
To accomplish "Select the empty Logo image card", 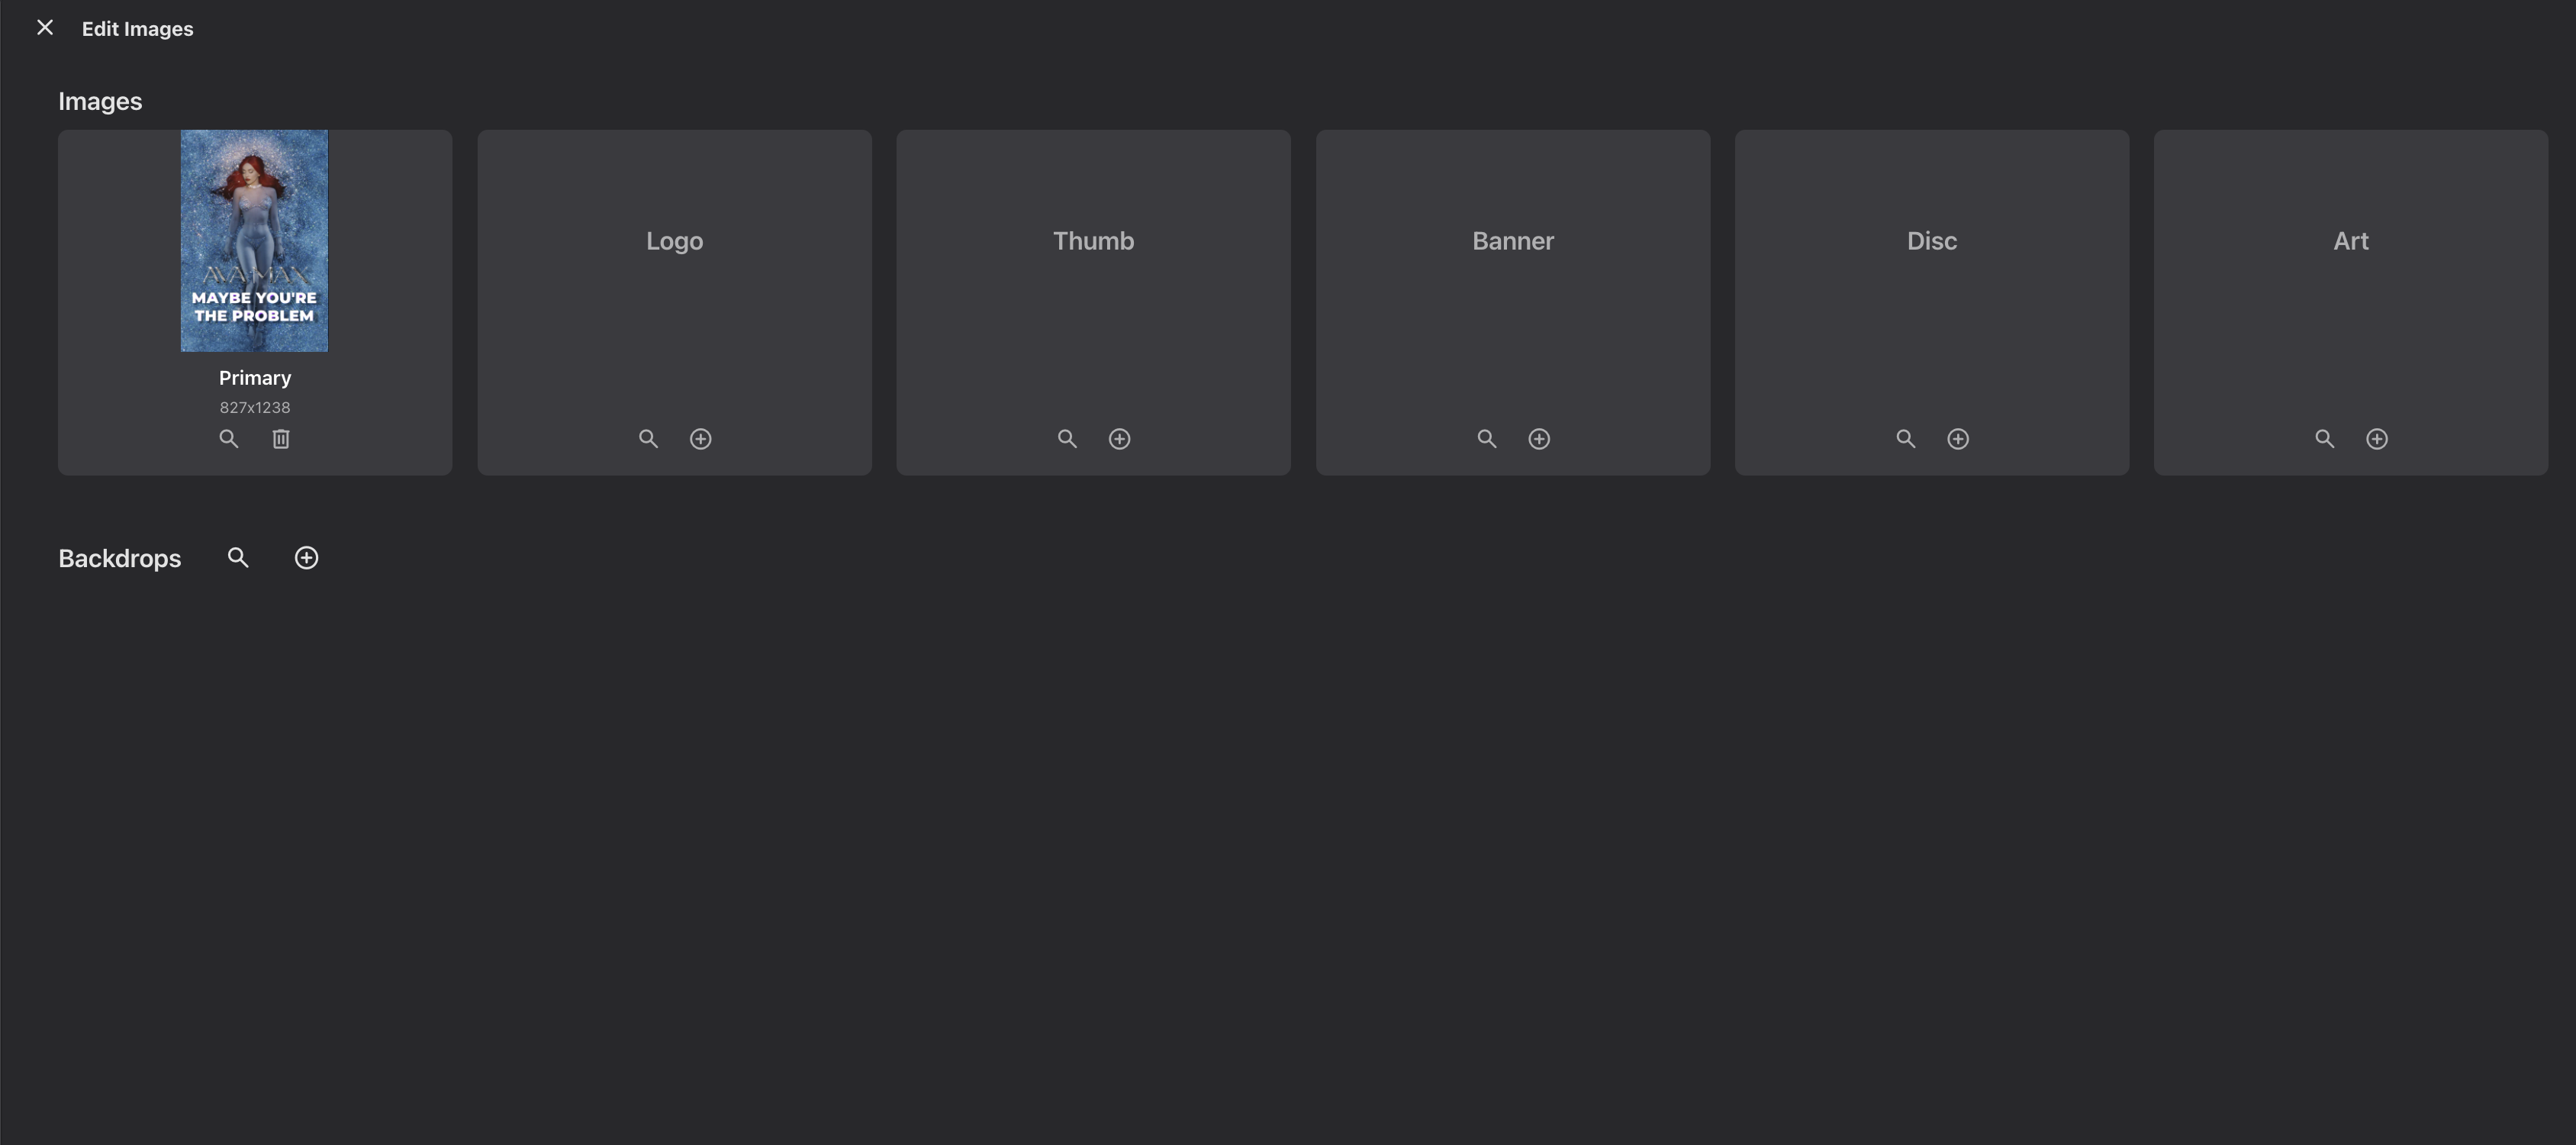I will 674,302.
